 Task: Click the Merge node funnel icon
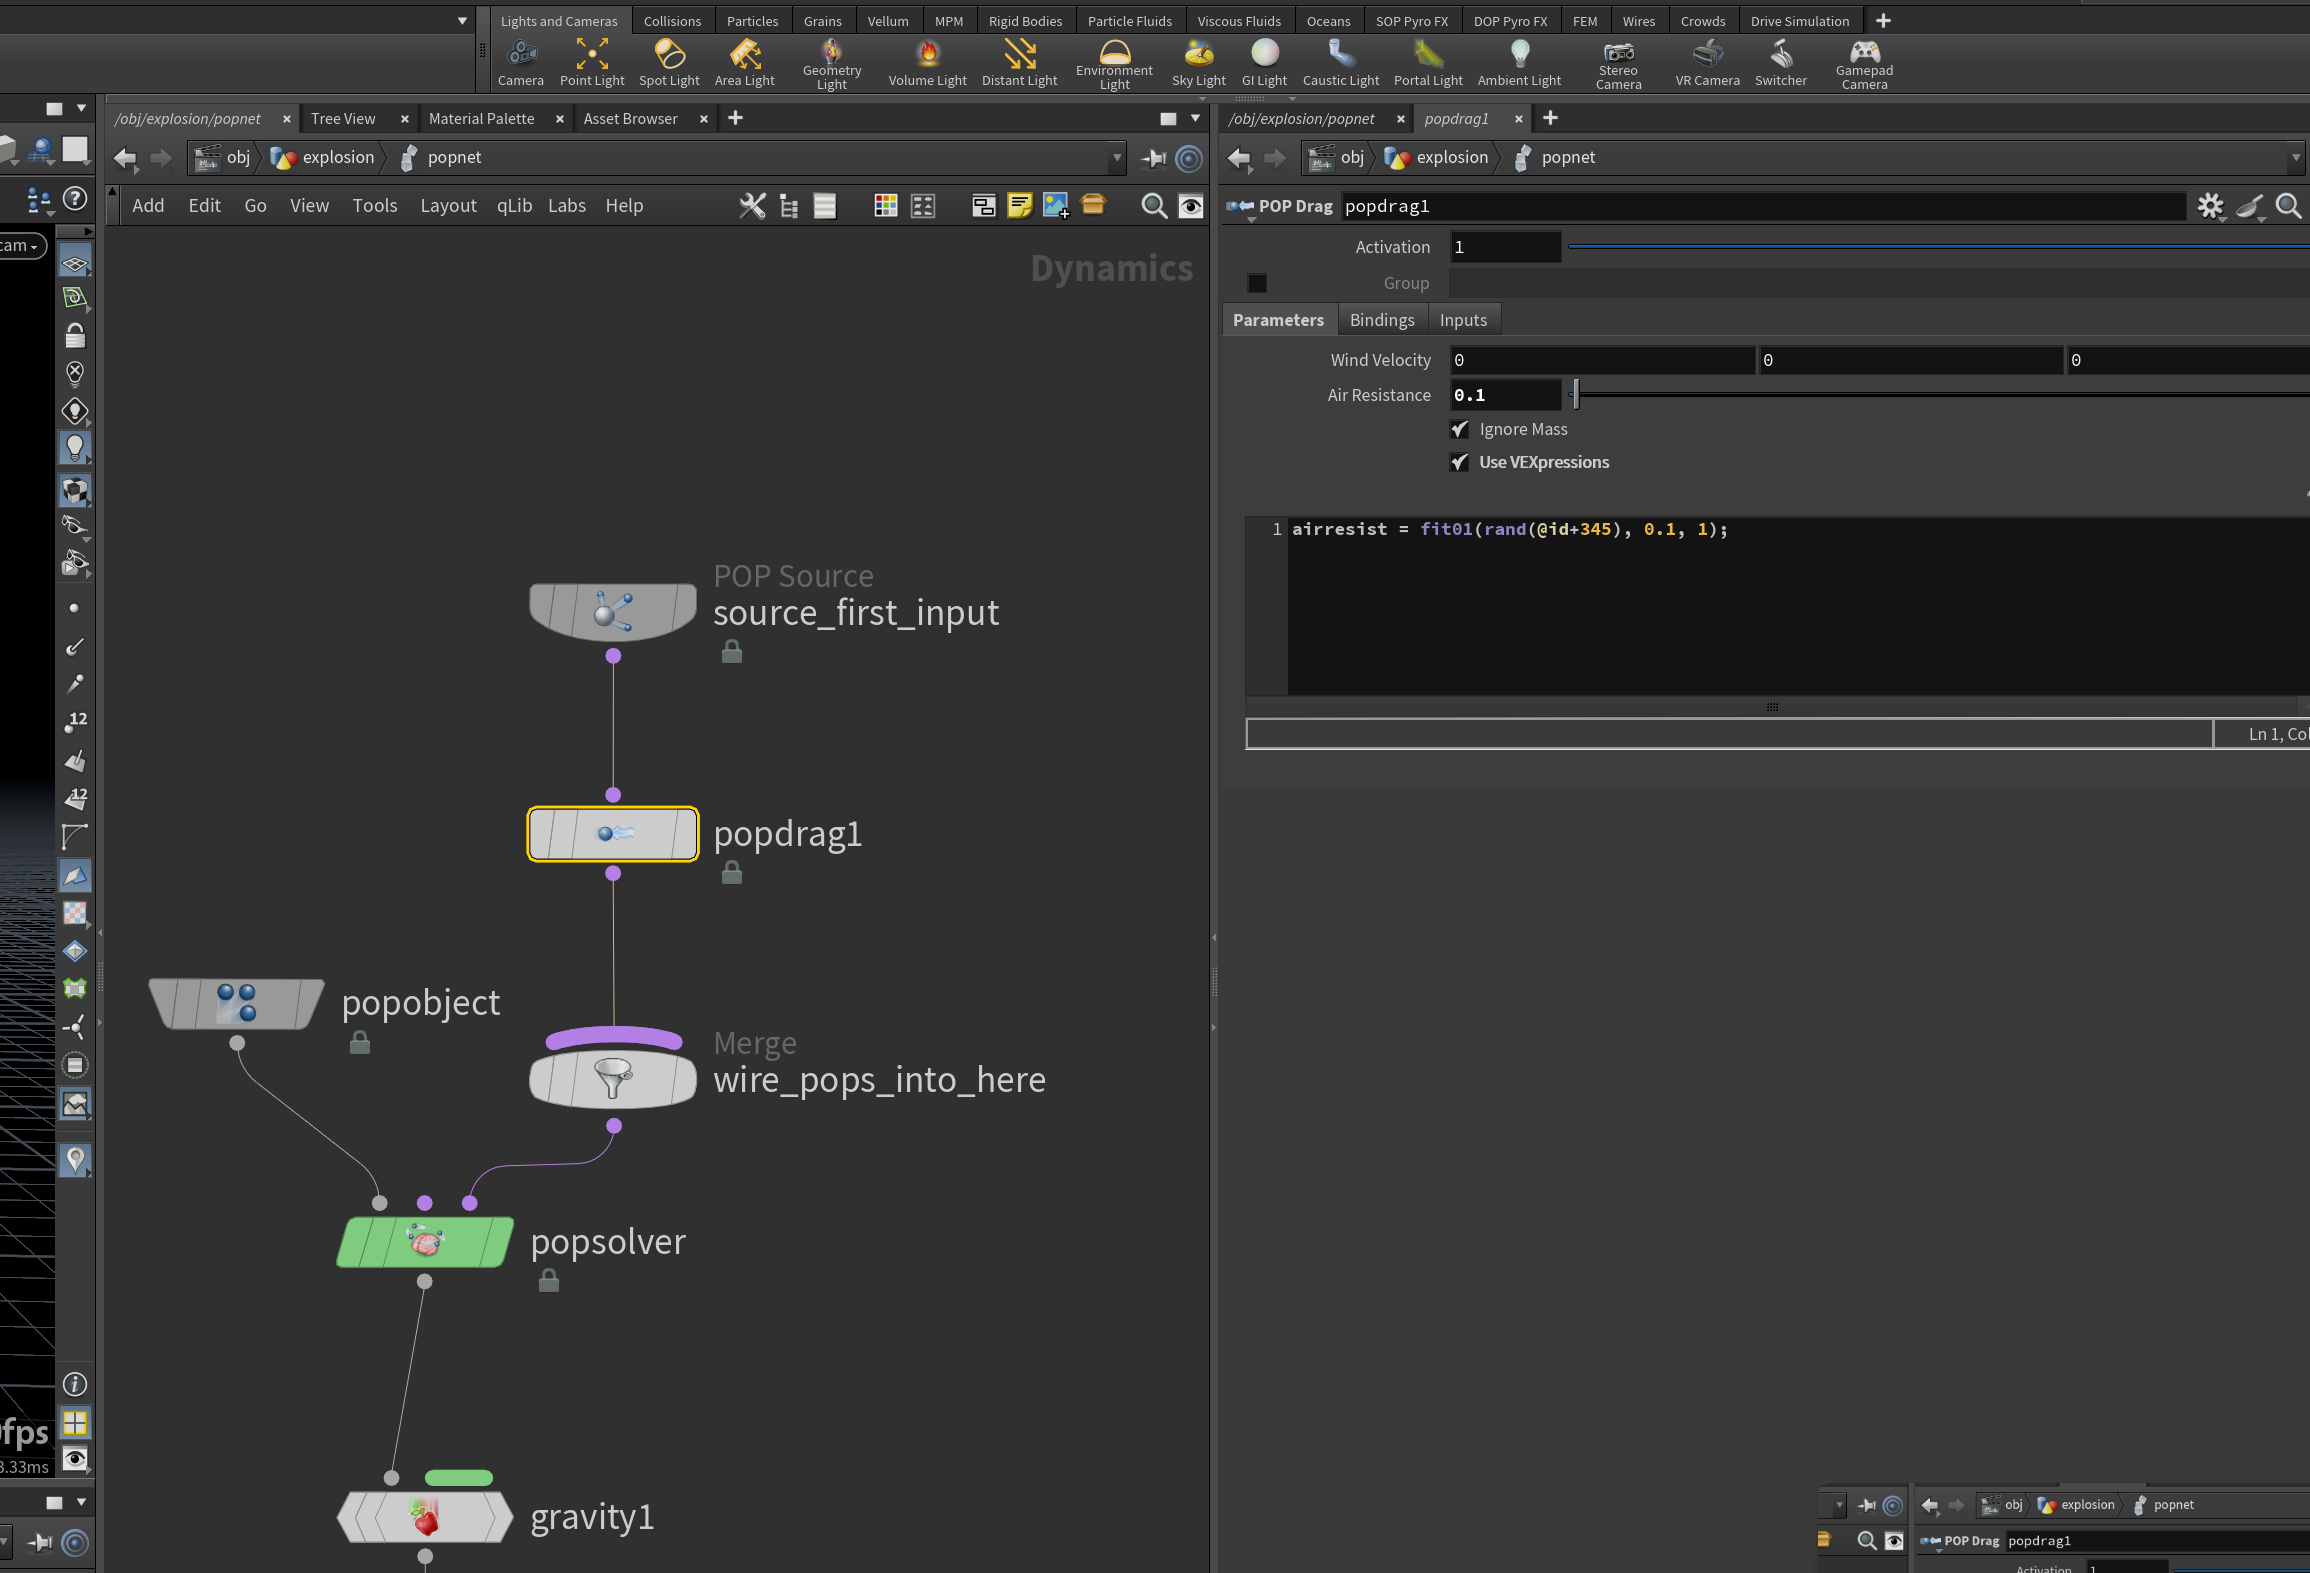(x=613, y=1079)
